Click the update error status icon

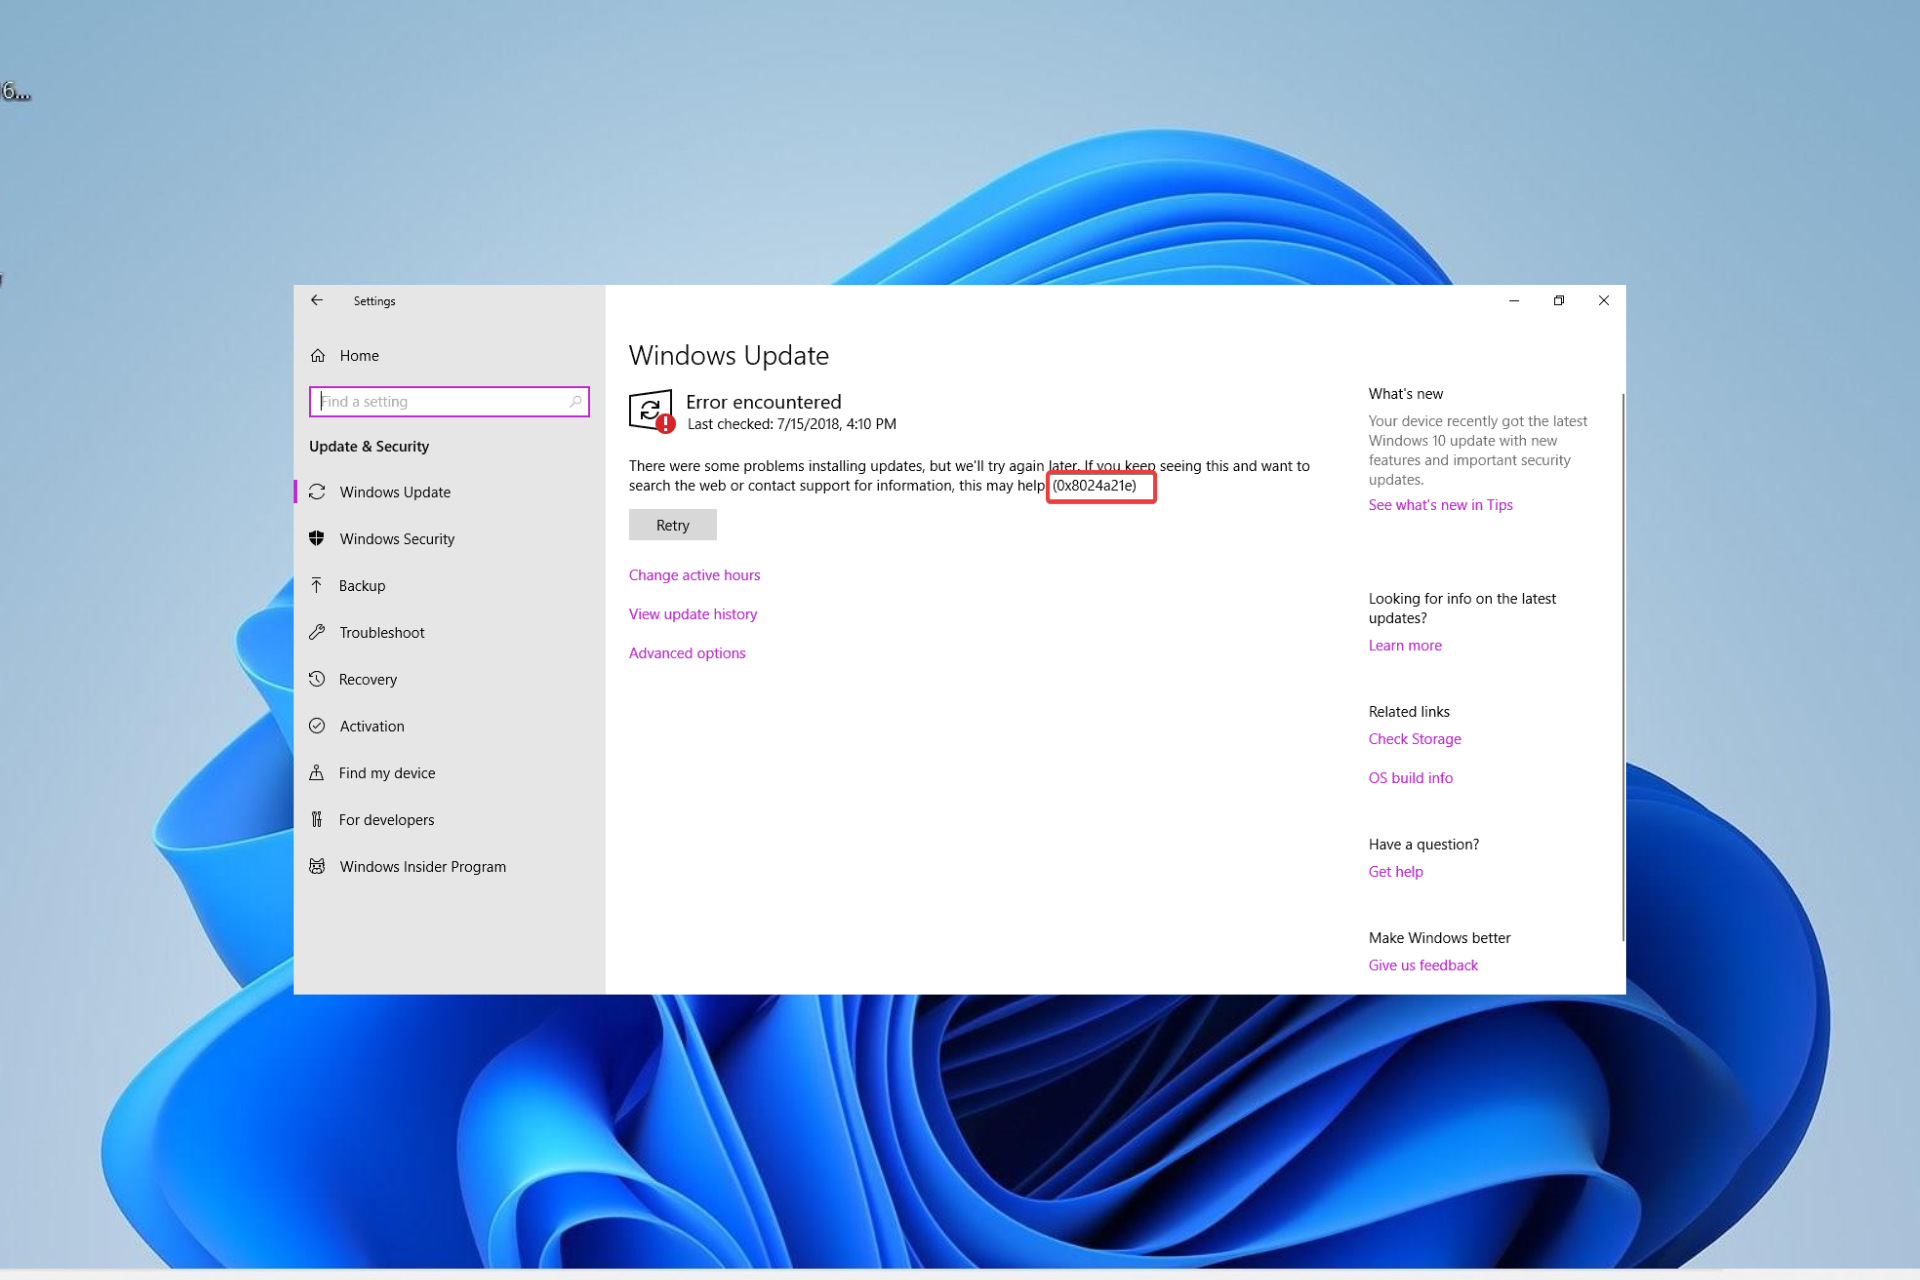point(651,411)
